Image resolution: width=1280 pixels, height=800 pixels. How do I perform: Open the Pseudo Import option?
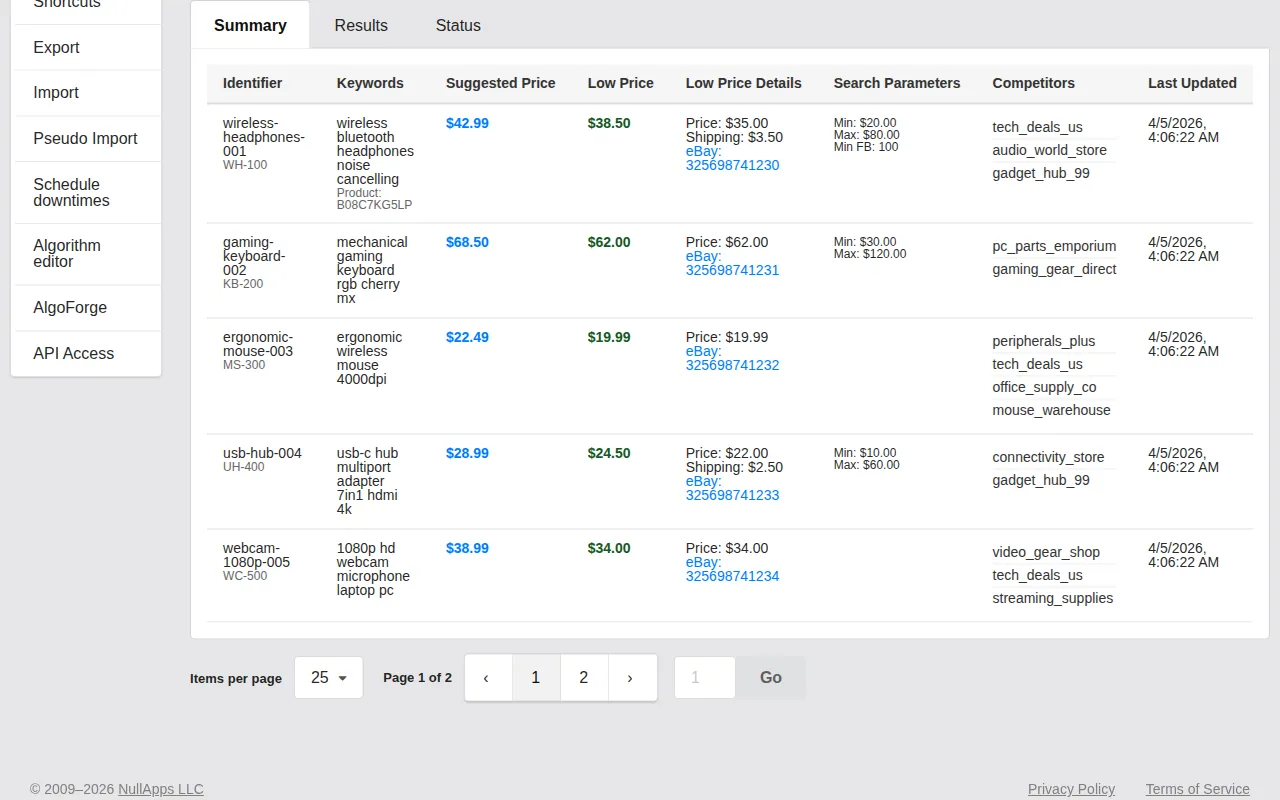[x=85, y=138]
